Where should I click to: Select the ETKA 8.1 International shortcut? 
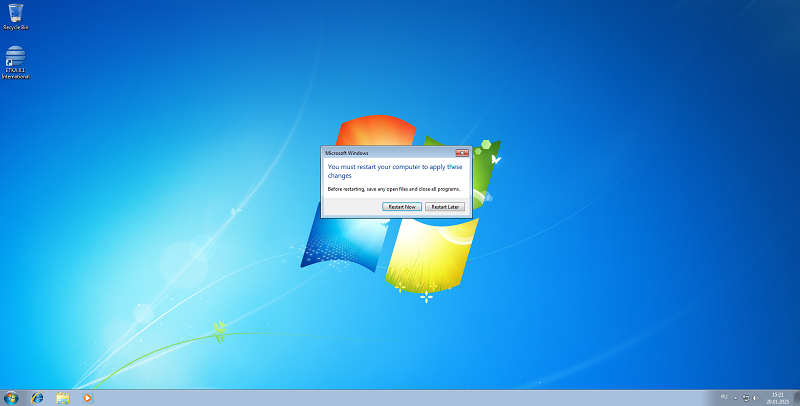tap(15, 62)
